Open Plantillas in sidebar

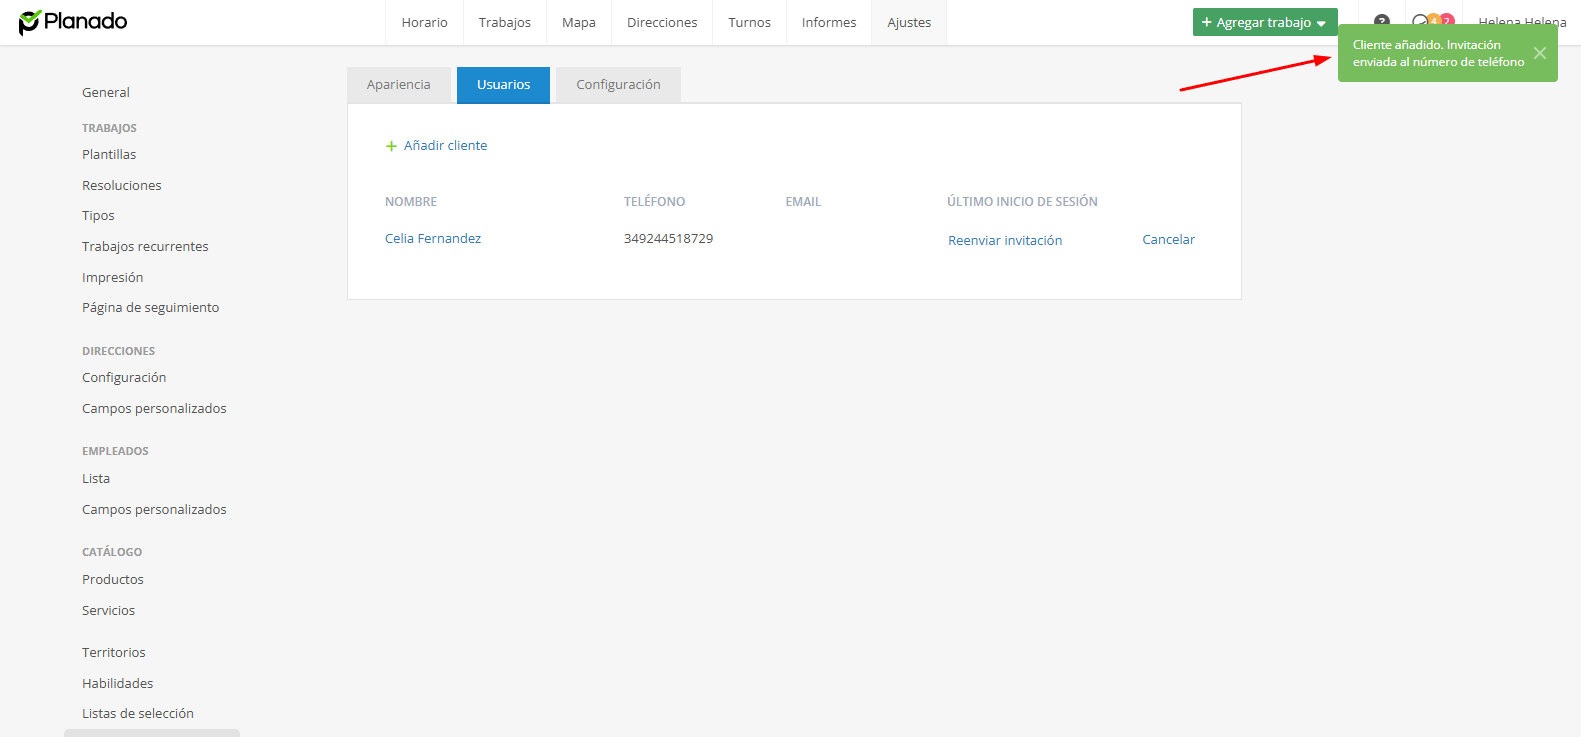109,155
